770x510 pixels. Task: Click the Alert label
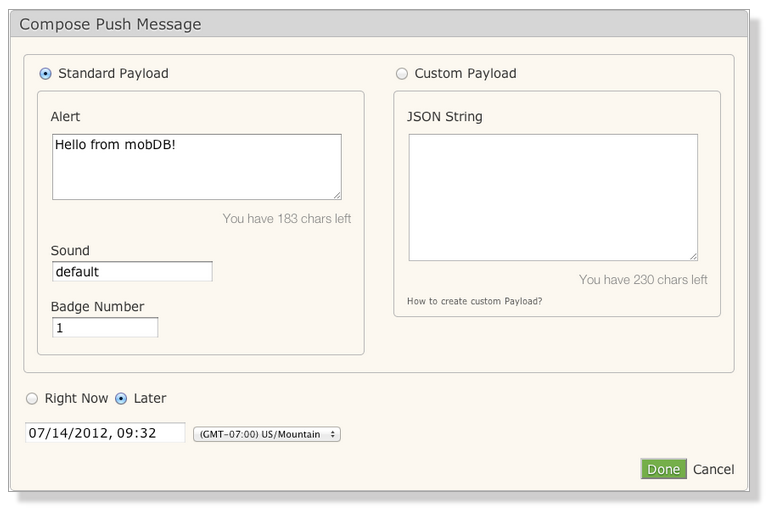click(x=65, y=116)
